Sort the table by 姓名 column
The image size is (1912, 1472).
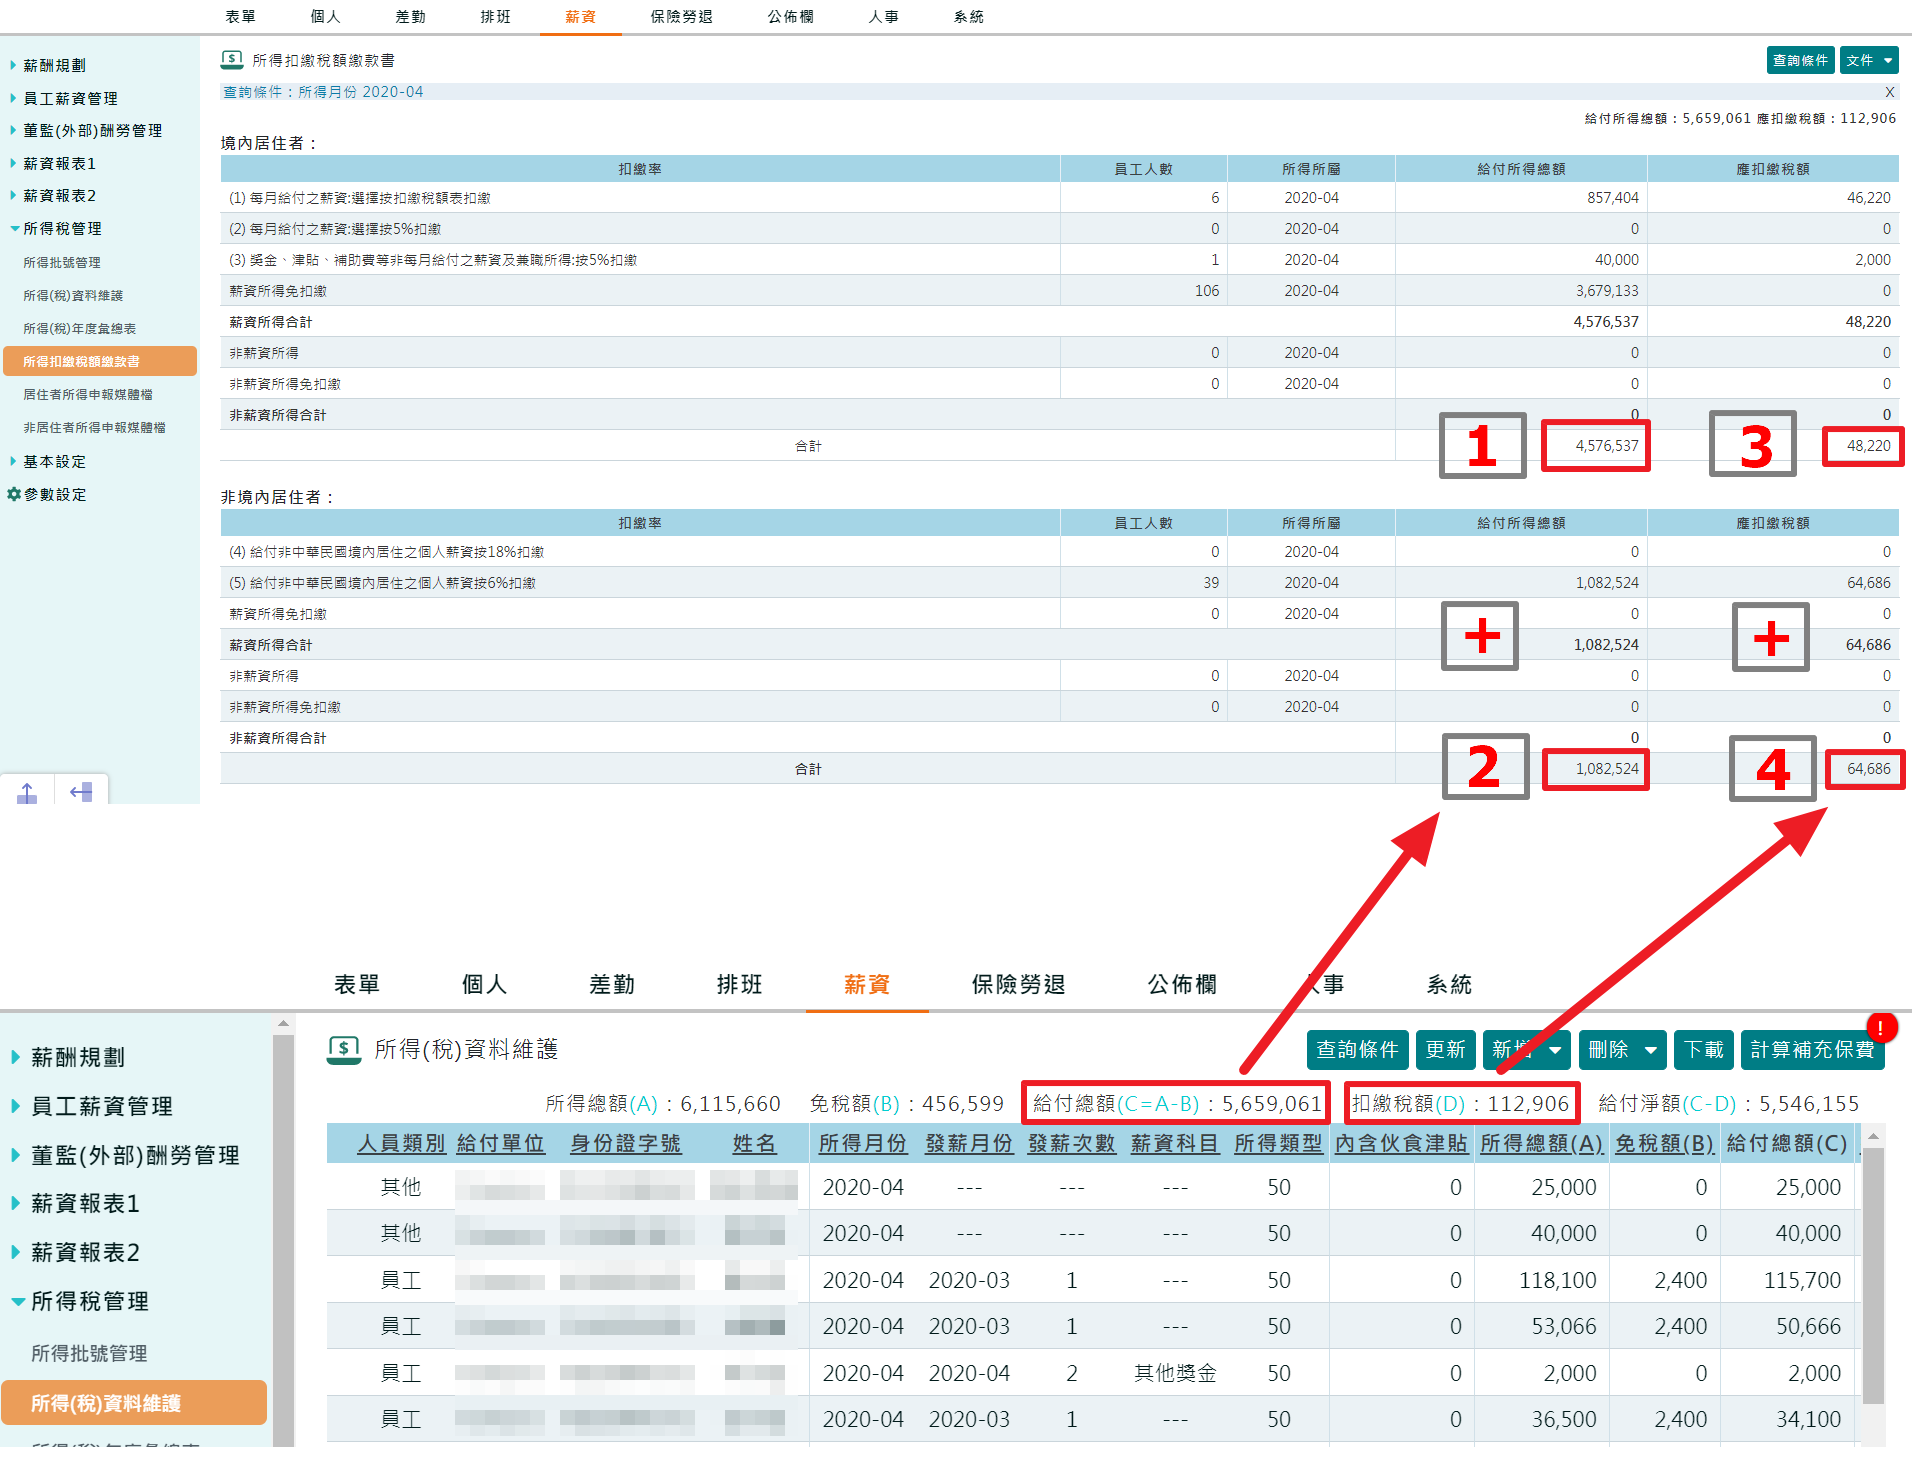pyautogui.click(x=755, y=1143)
